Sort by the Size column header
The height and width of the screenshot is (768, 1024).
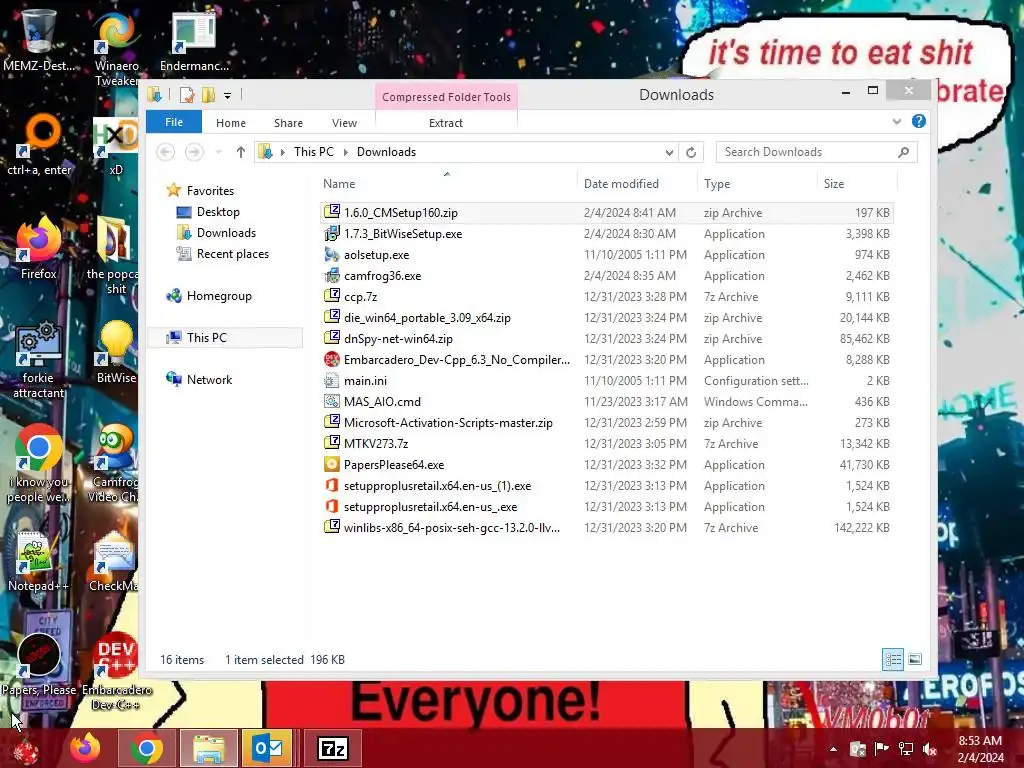857,184
